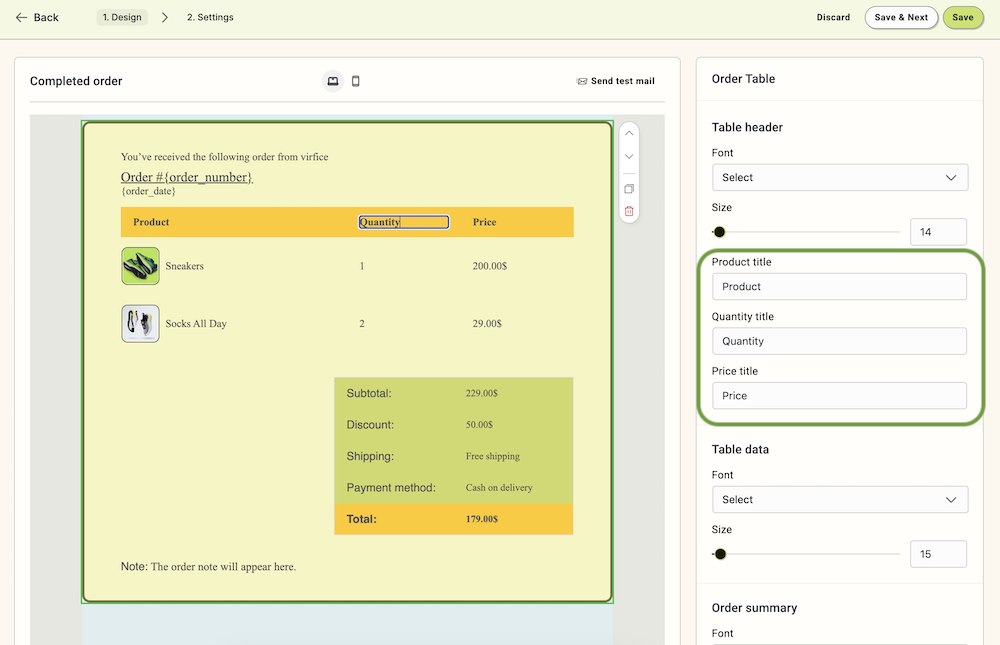Click the Free shipping value

point(492,456)
